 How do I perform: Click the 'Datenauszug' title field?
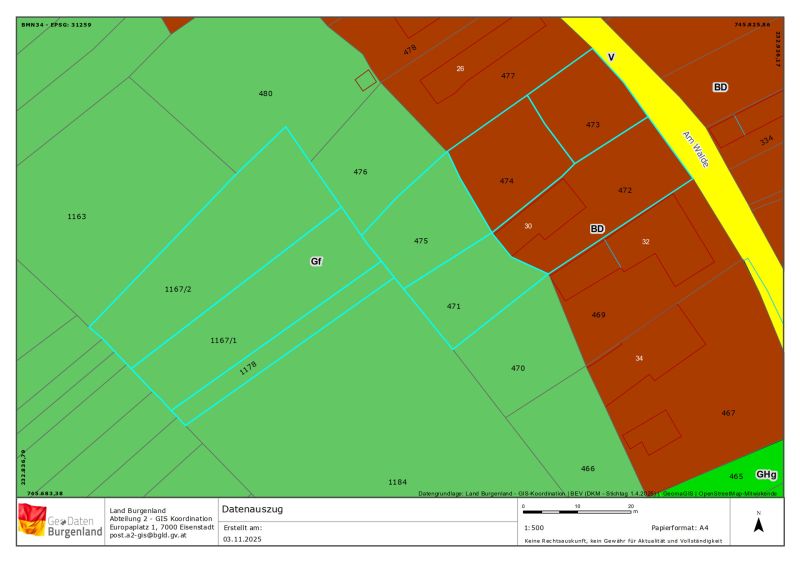(x=253, y=509)
